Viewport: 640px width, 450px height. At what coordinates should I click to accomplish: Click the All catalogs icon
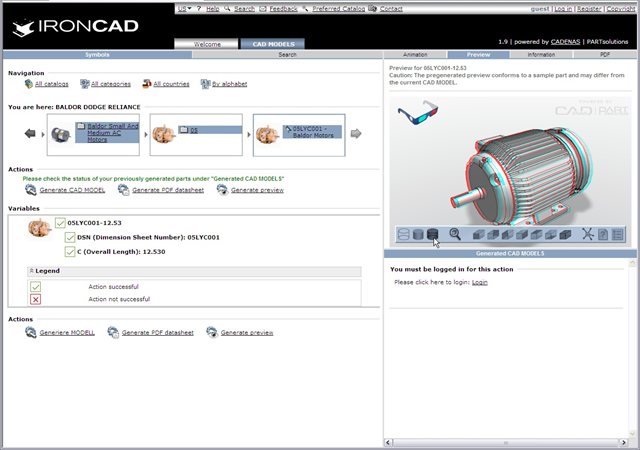tap(29, 84)
